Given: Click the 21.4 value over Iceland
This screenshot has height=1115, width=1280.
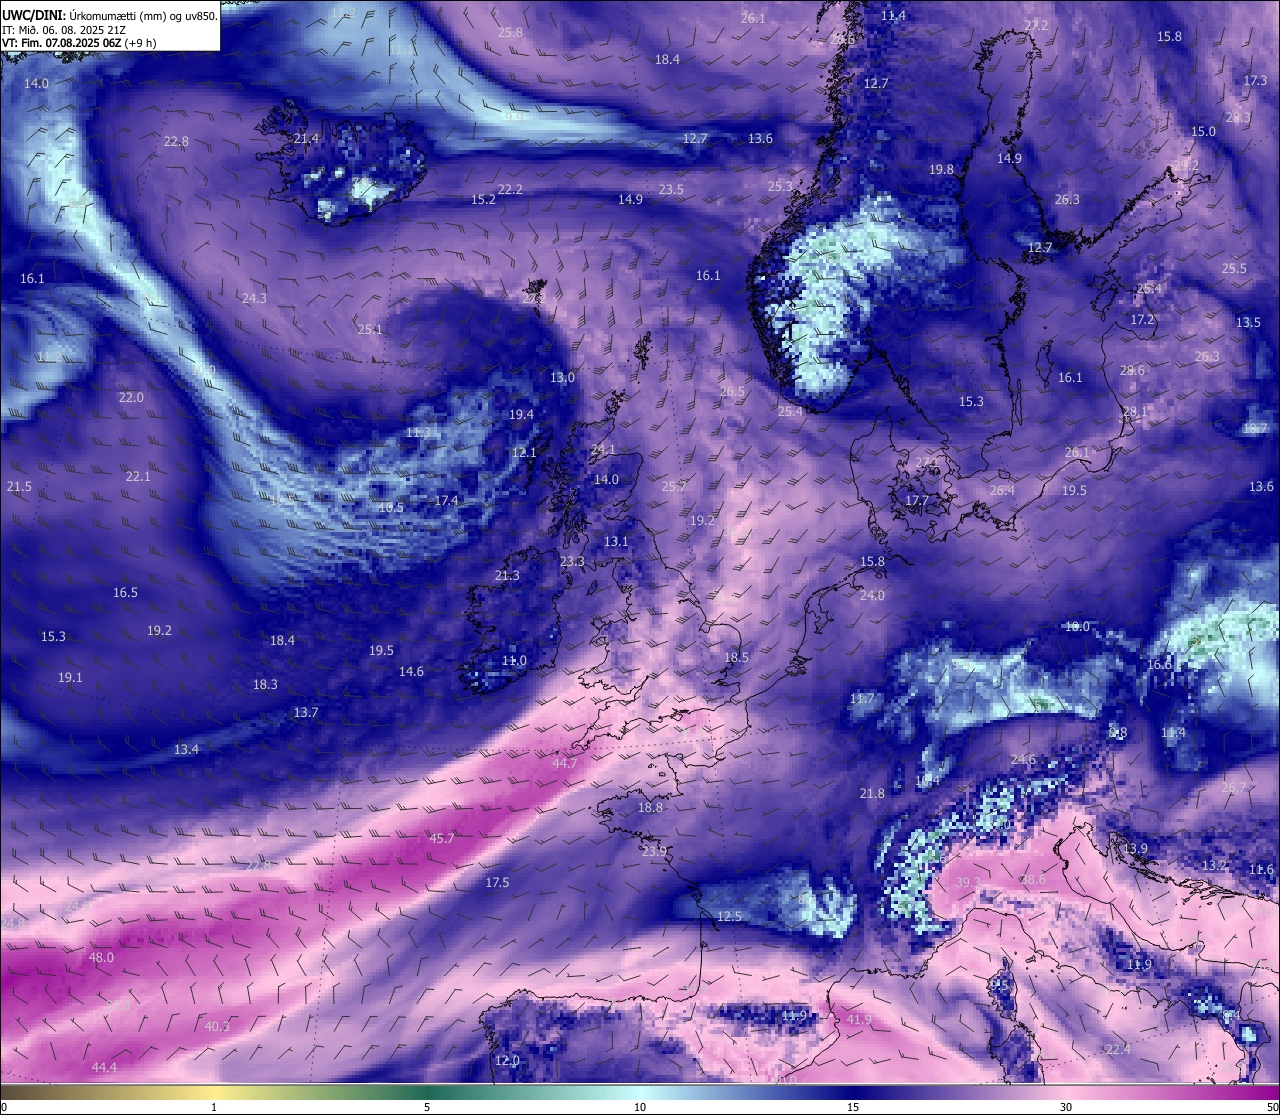Looking at the screenshot, I should [x=306, y=139].
